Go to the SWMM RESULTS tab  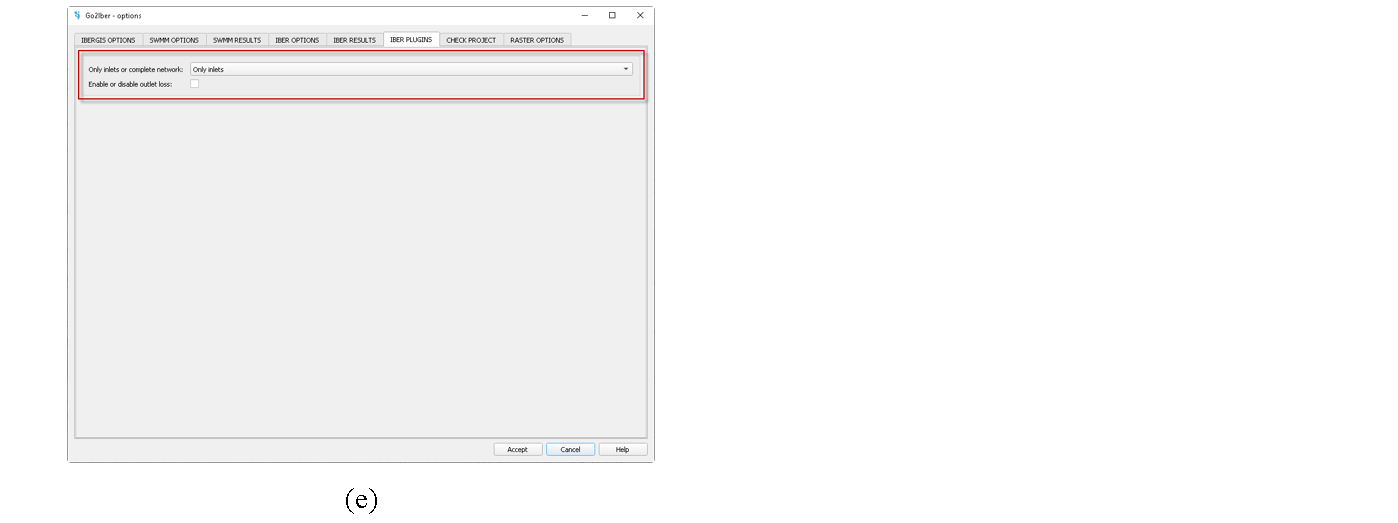coord(237,40)
